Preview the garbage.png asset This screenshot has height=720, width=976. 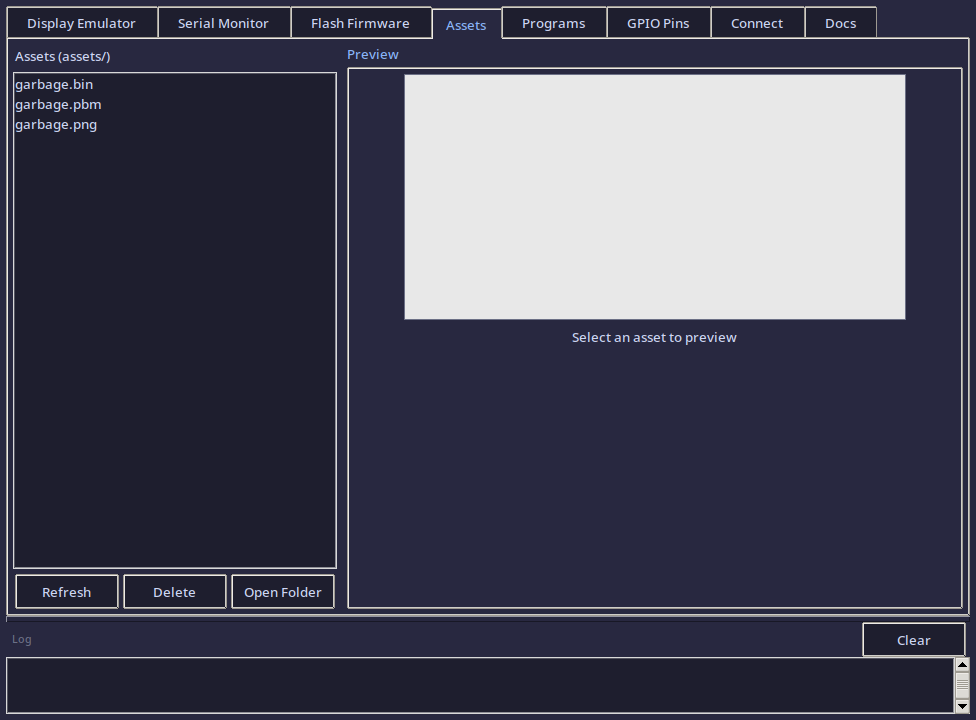pyautogui.click(x=55, y=124)
